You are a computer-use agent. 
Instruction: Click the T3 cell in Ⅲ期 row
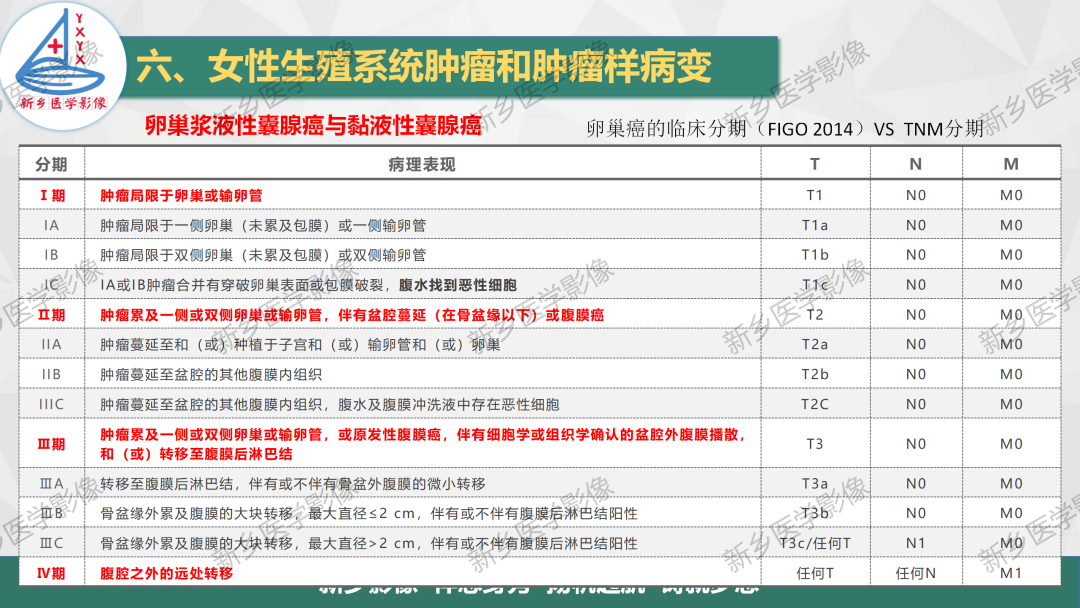tap(815, 443)
